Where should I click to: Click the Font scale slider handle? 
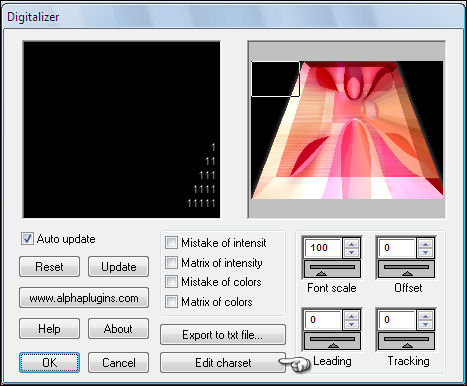321,274
